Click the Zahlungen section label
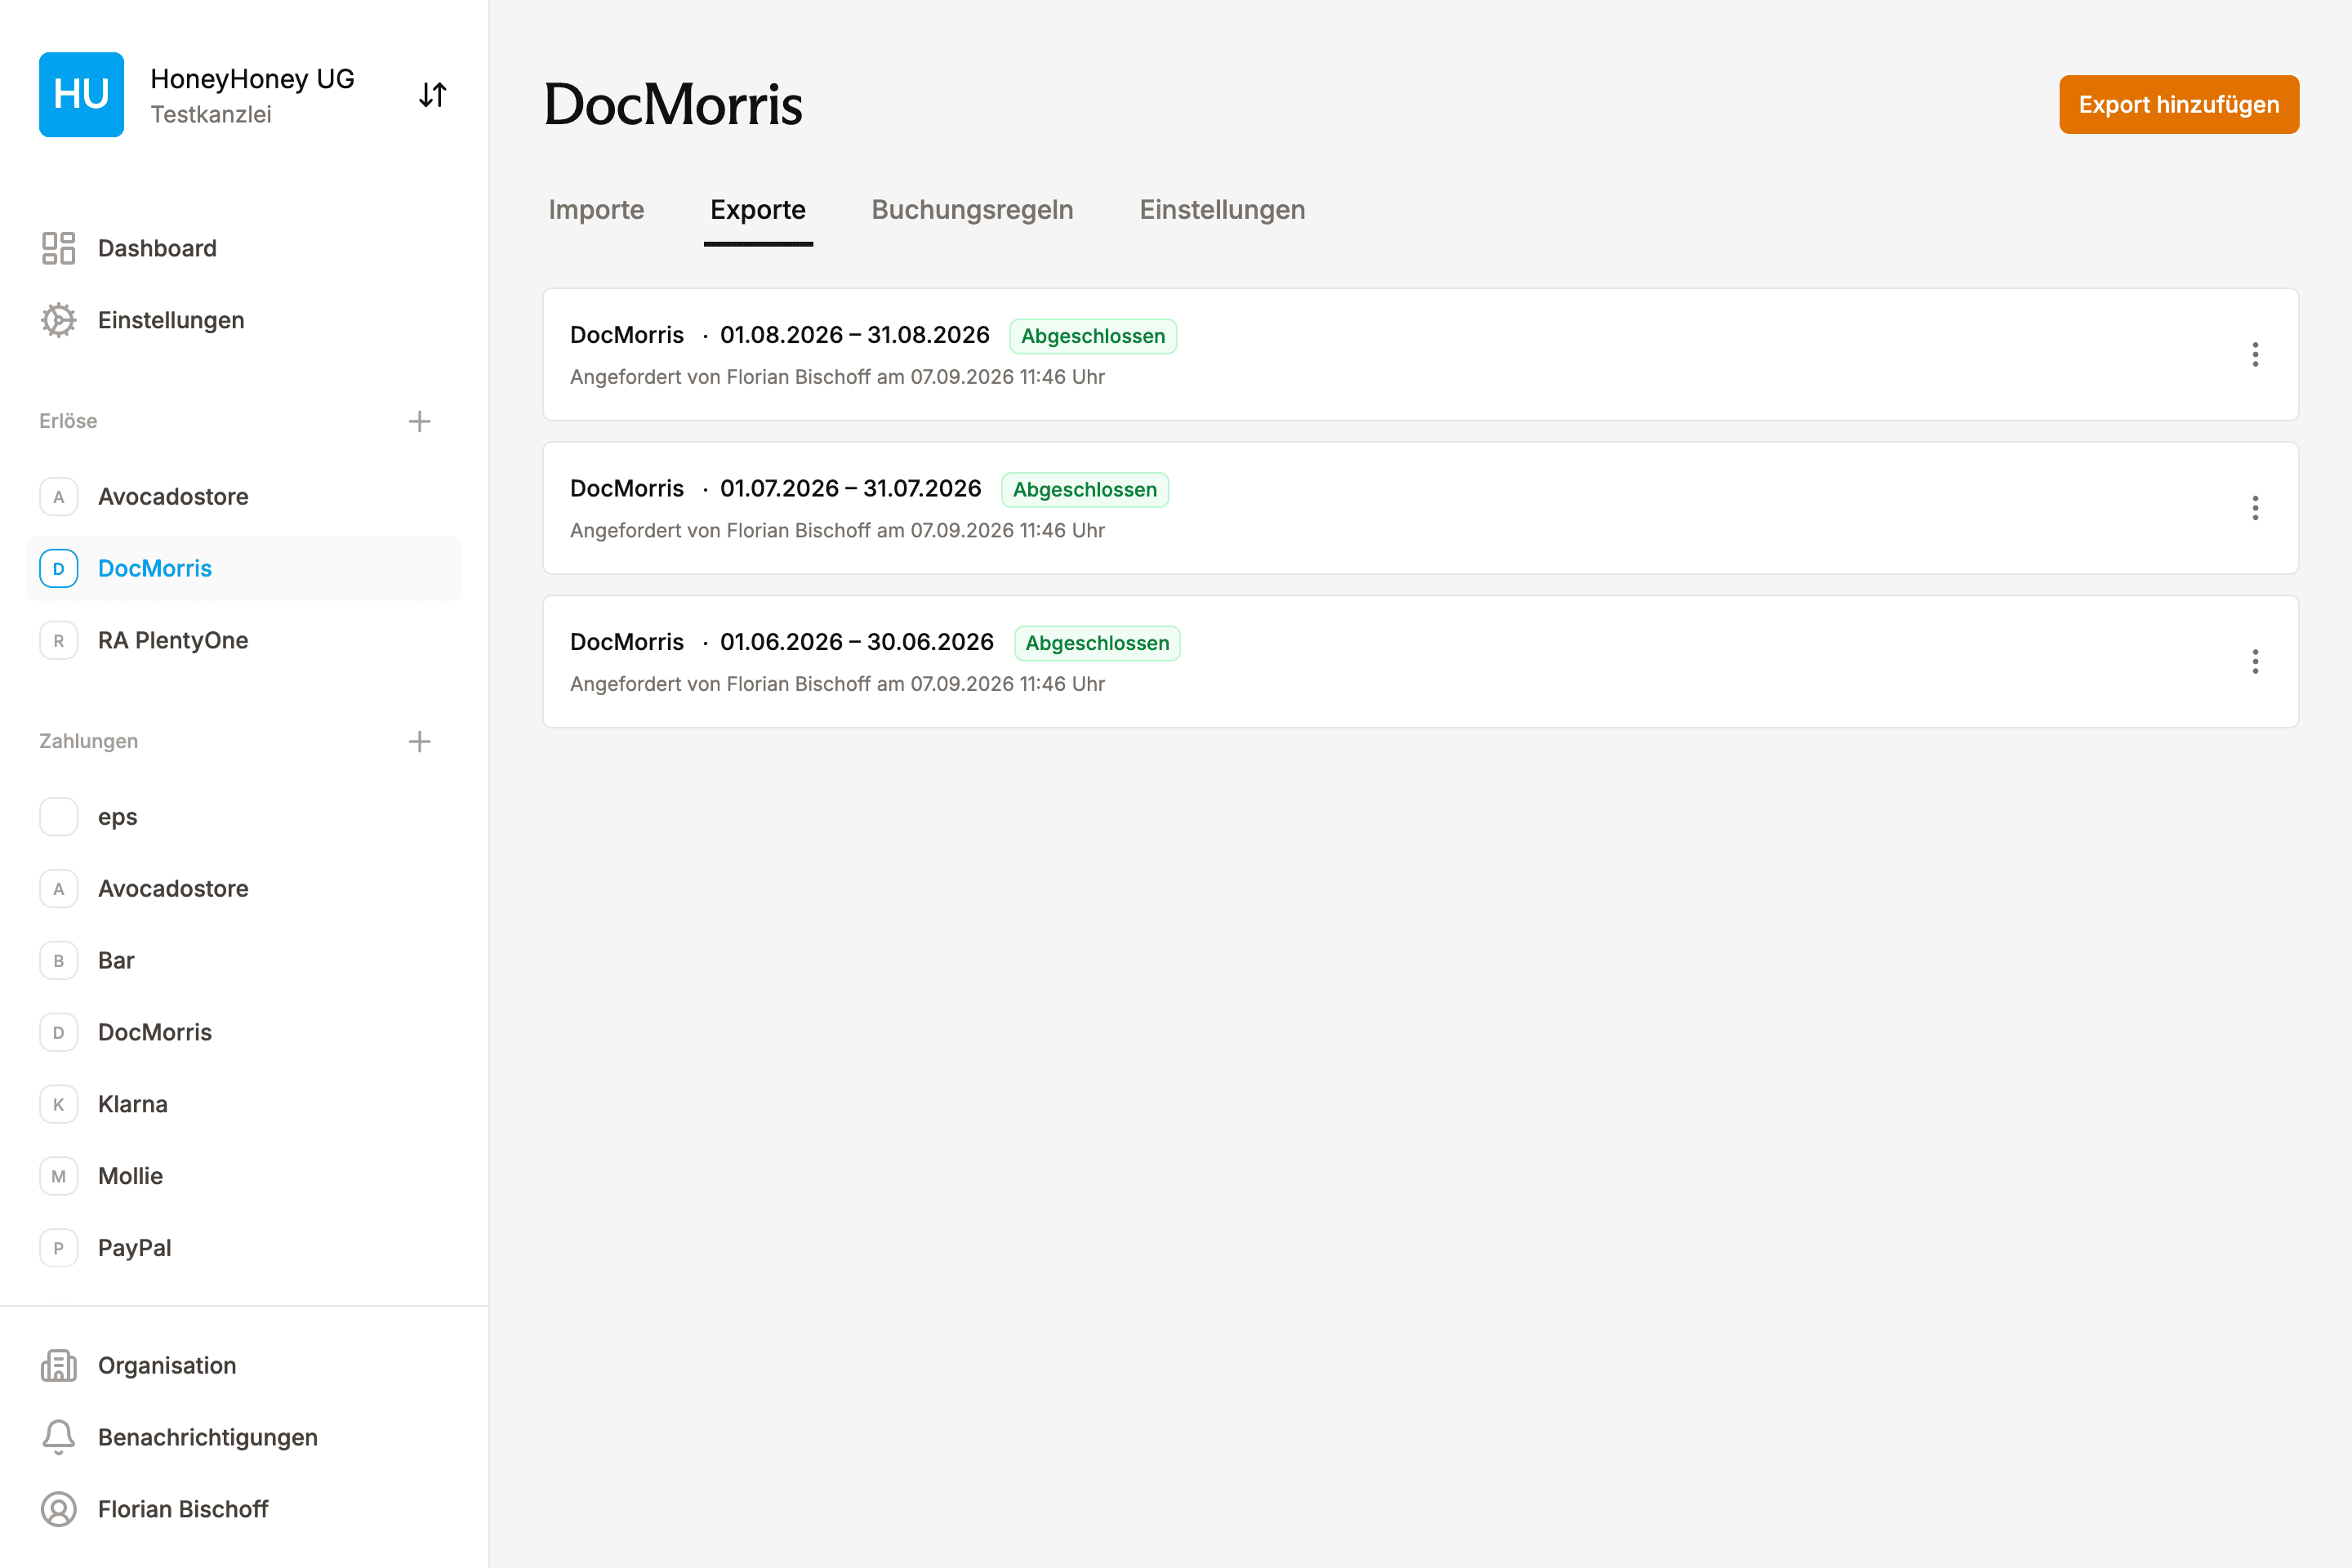The height and width of the screenshot is (1568, 2352). tap(88, 741)
